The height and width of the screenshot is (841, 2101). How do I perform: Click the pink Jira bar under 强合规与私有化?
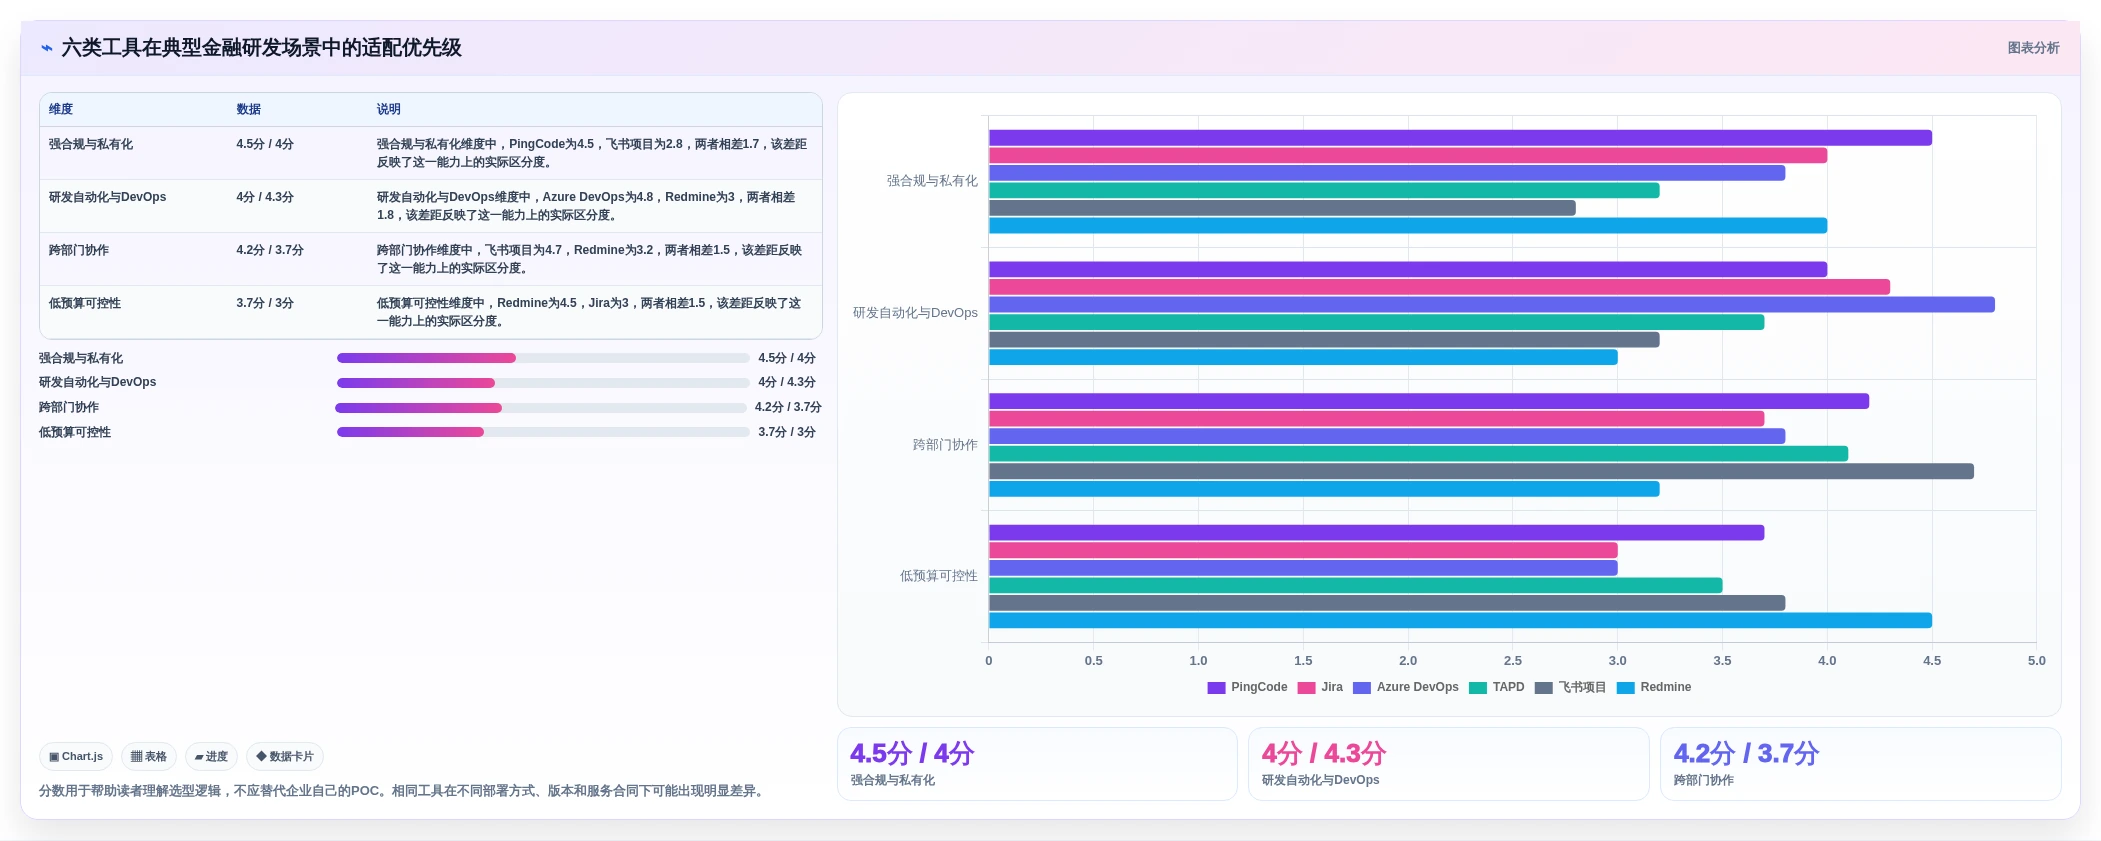(x=1408, y=156)
